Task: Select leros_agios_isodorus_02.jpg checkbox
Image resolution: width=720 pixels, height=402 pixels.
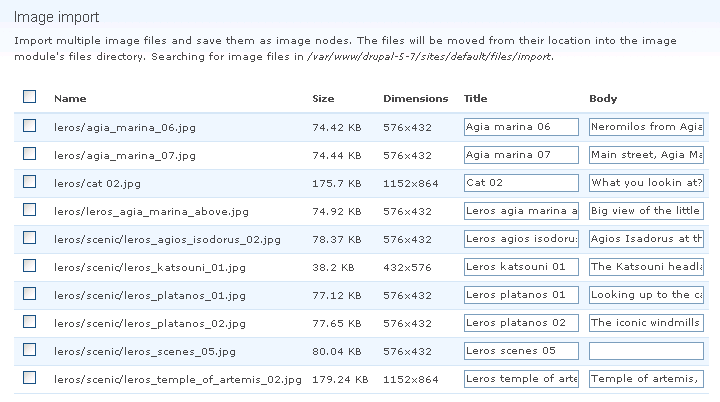Action: 29,238
